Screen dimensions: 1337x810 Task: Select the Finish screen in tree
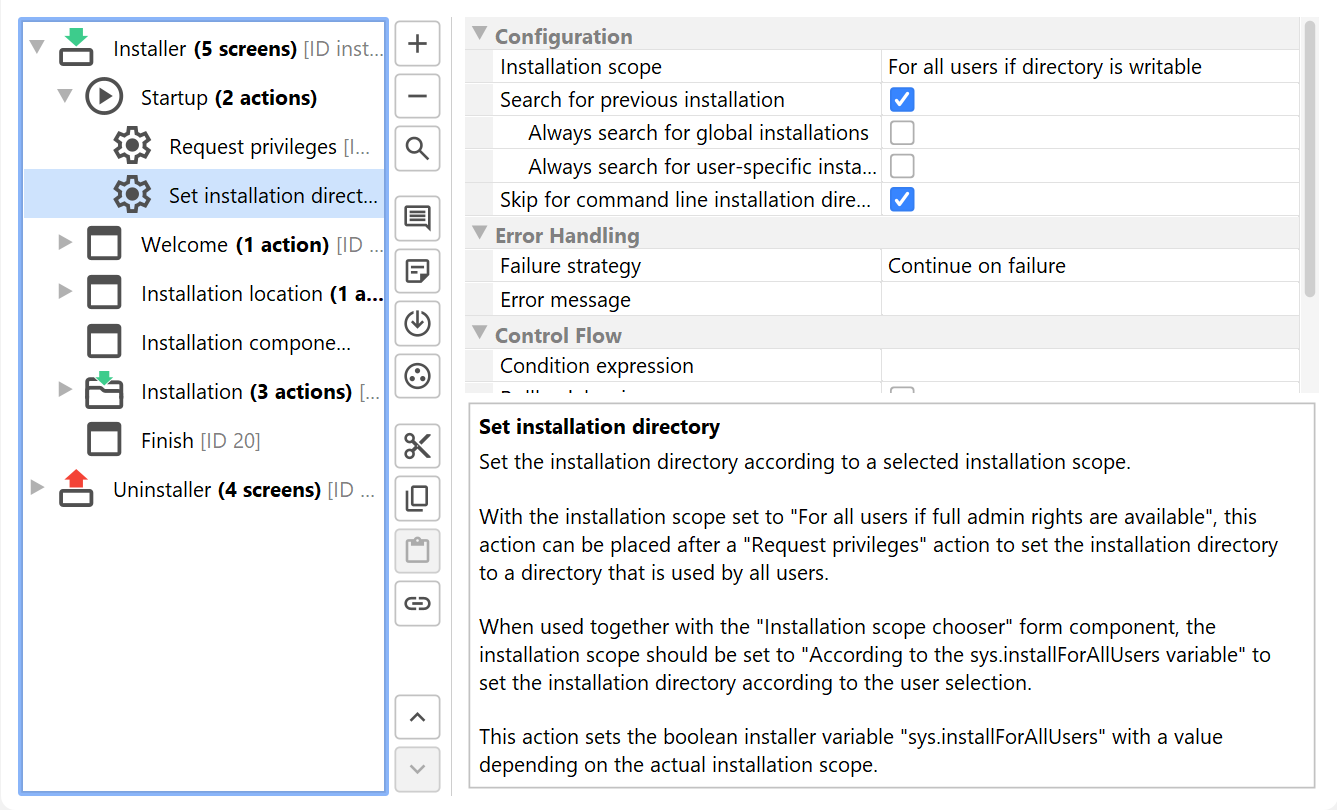coord(167,440)
